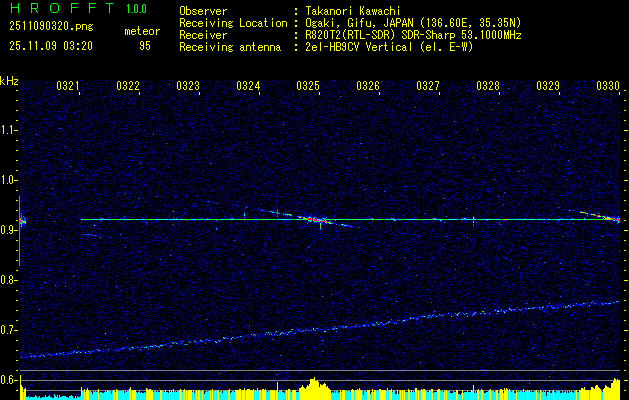
Task: Click the meteor count value 95
Action: click(x=145, y=46)
